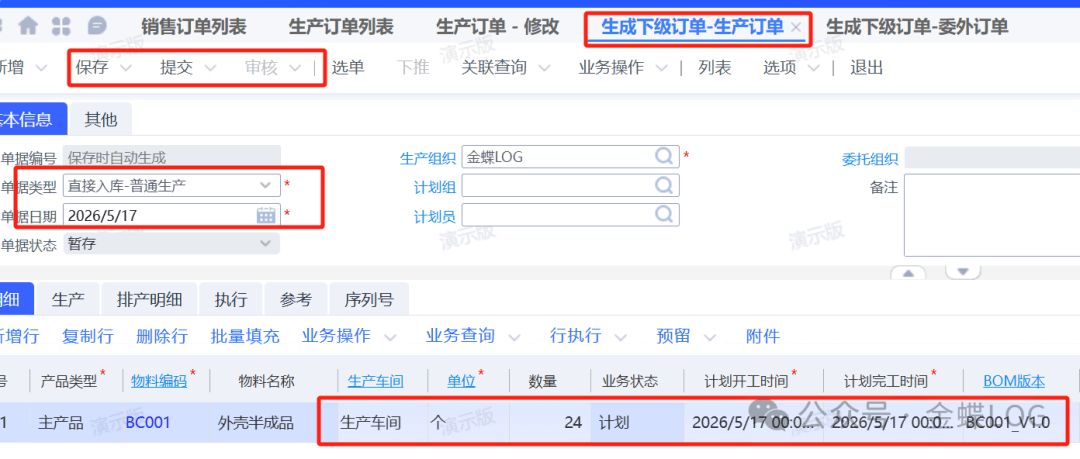Open calendar picker for 单据日期
This screenshot has width=1080, height=459.
click(266, 215)
